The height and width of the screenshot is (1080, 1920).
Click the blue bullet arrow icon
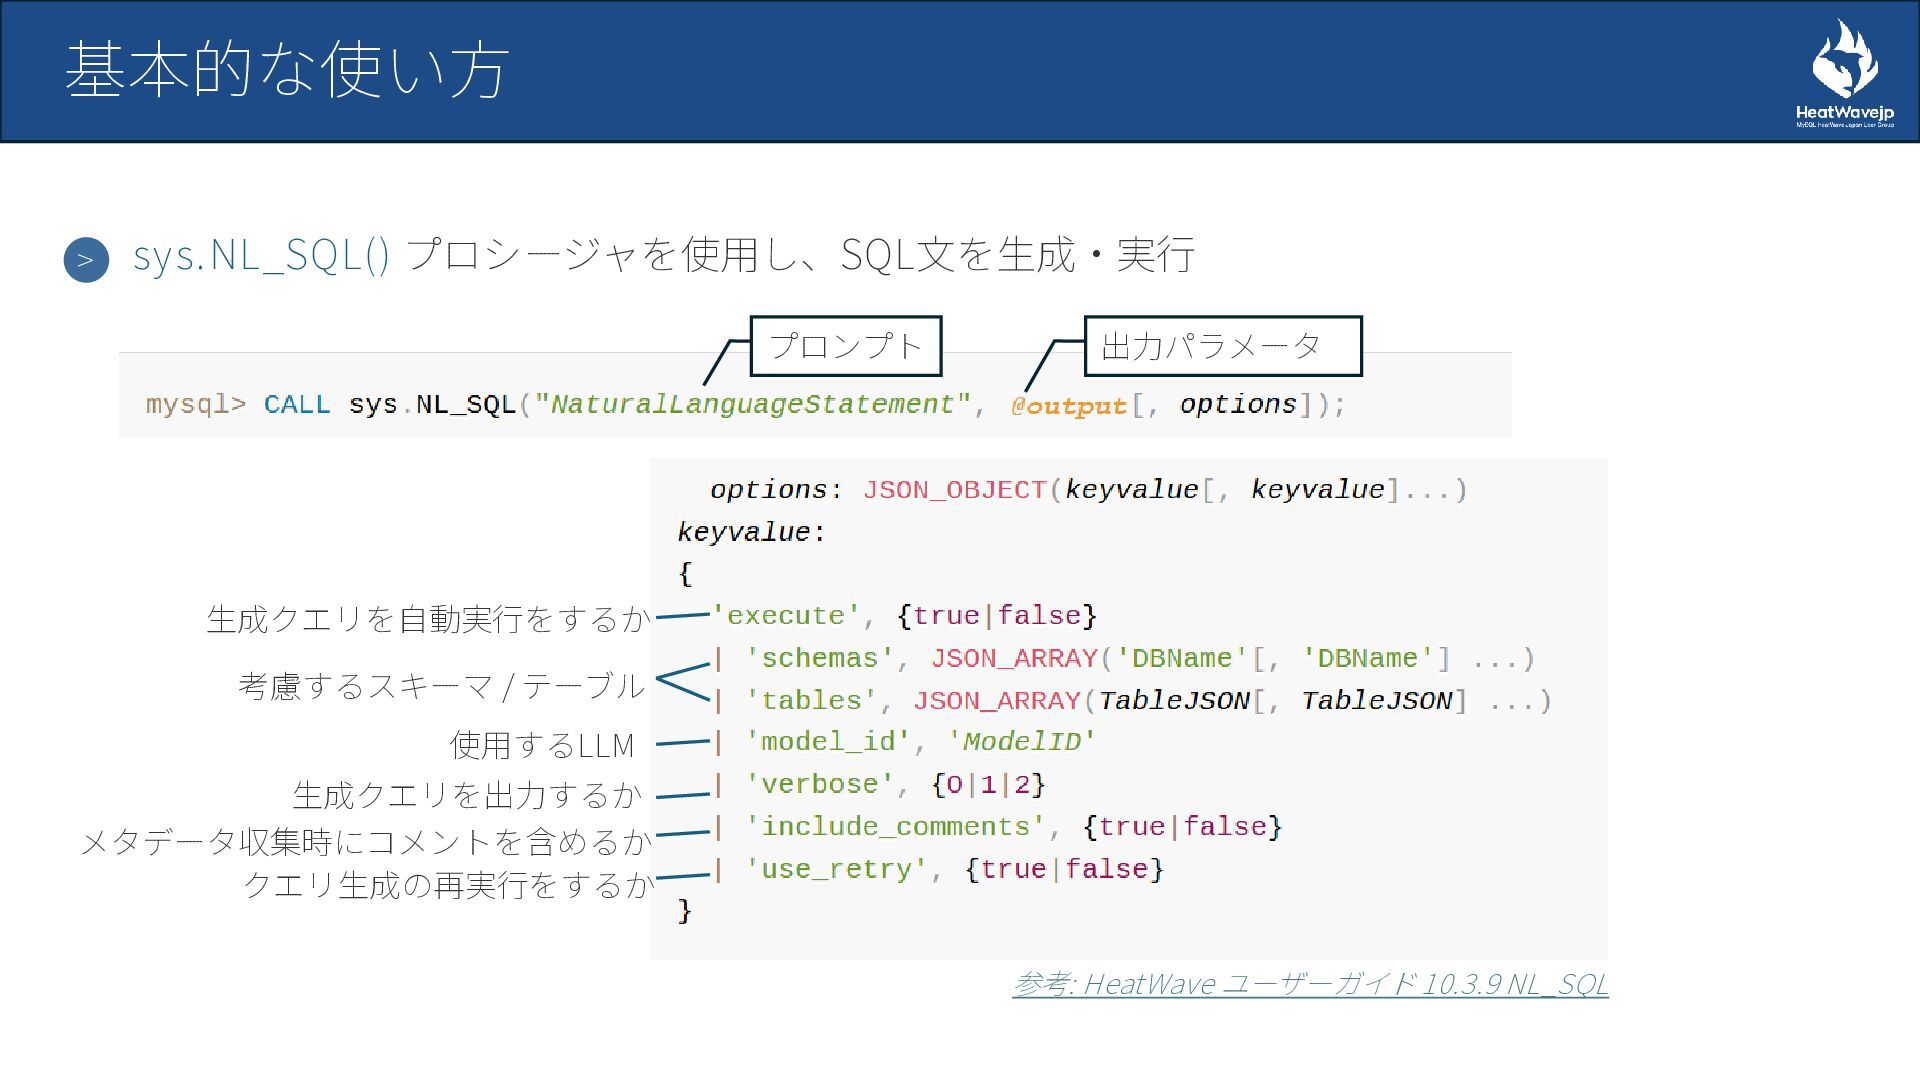[86, 260]
